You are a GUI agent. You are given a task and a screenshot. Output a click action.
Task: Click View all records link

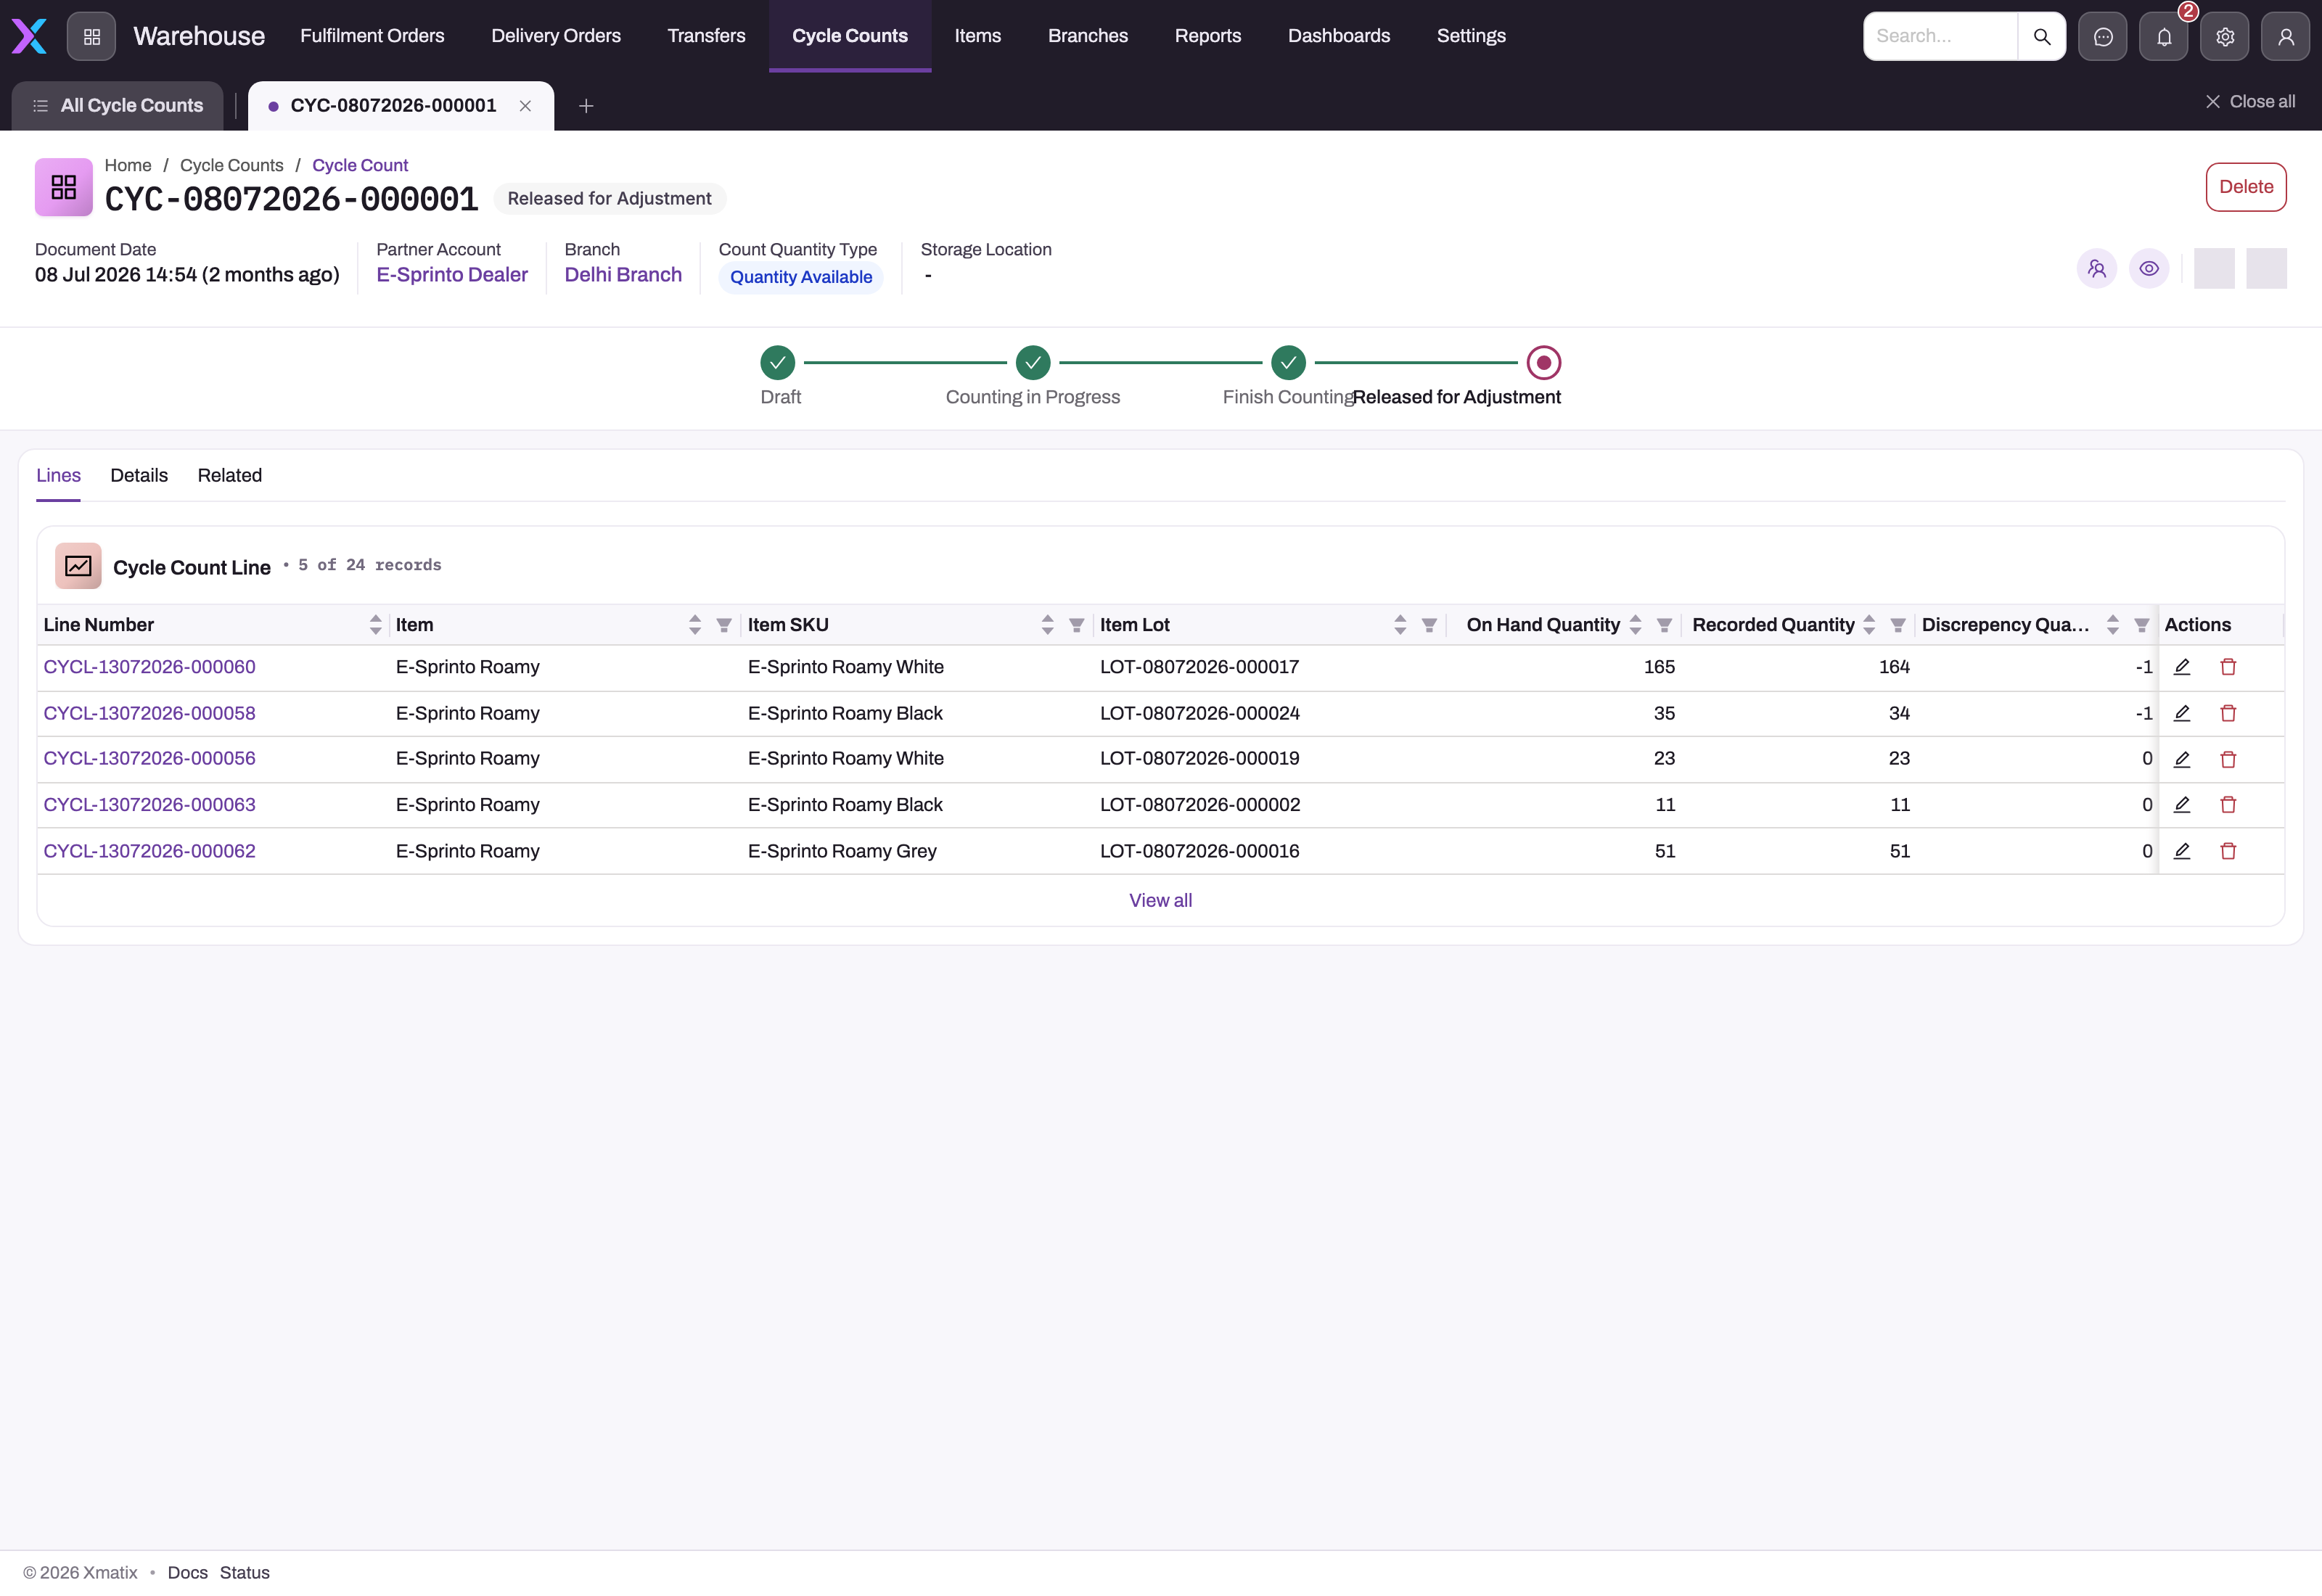tap(1160, 901)
